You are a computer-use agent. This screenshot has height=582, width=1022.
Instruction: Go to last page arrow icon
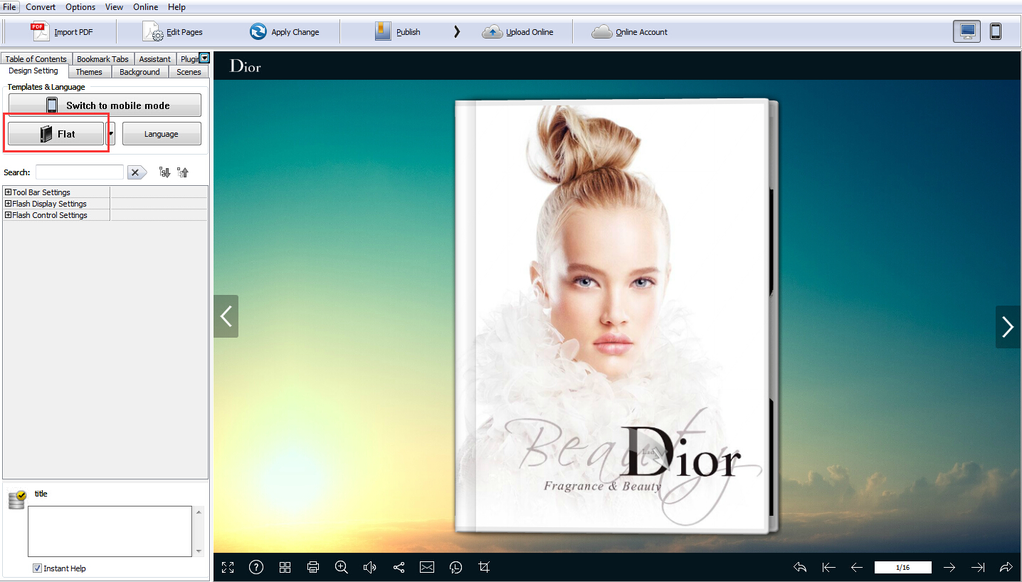978,568
